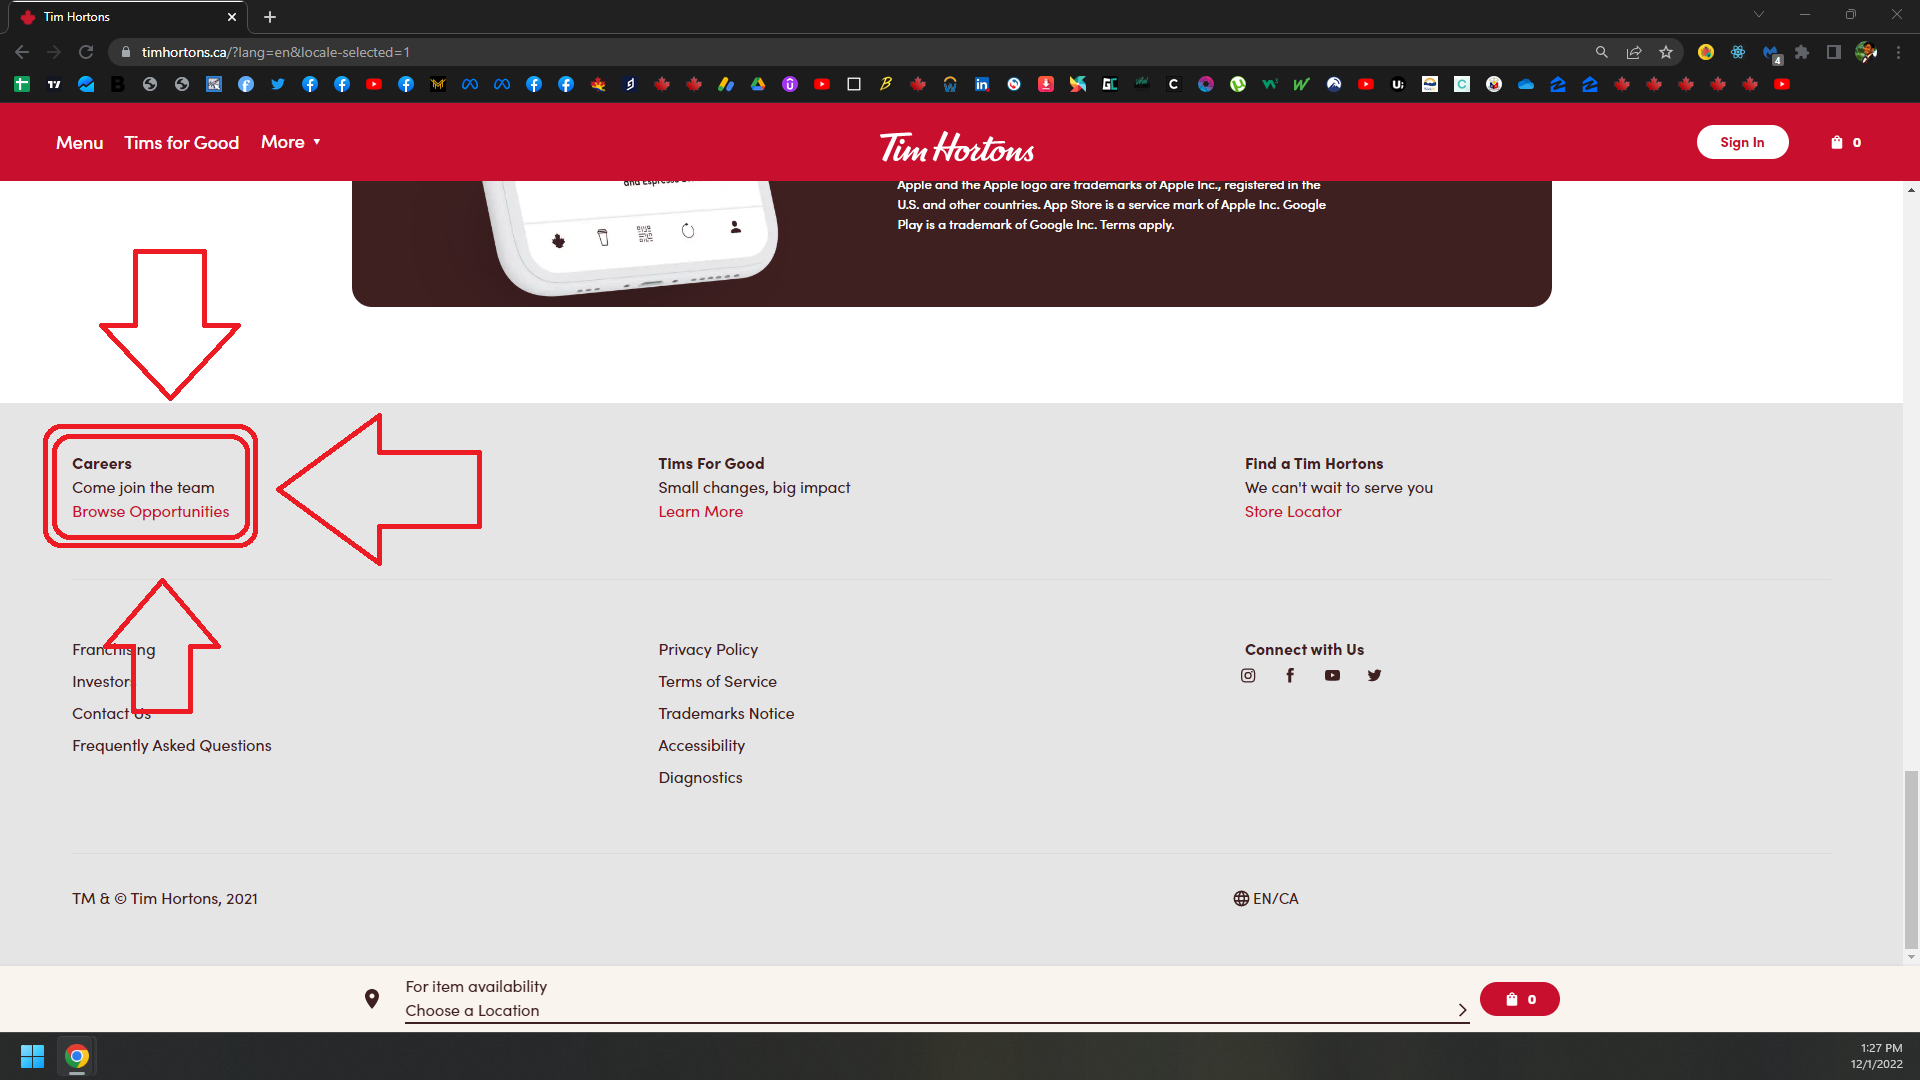Select Tims for Good in the top nav
Viewport: 1920px width, 1080px height.
181,142
